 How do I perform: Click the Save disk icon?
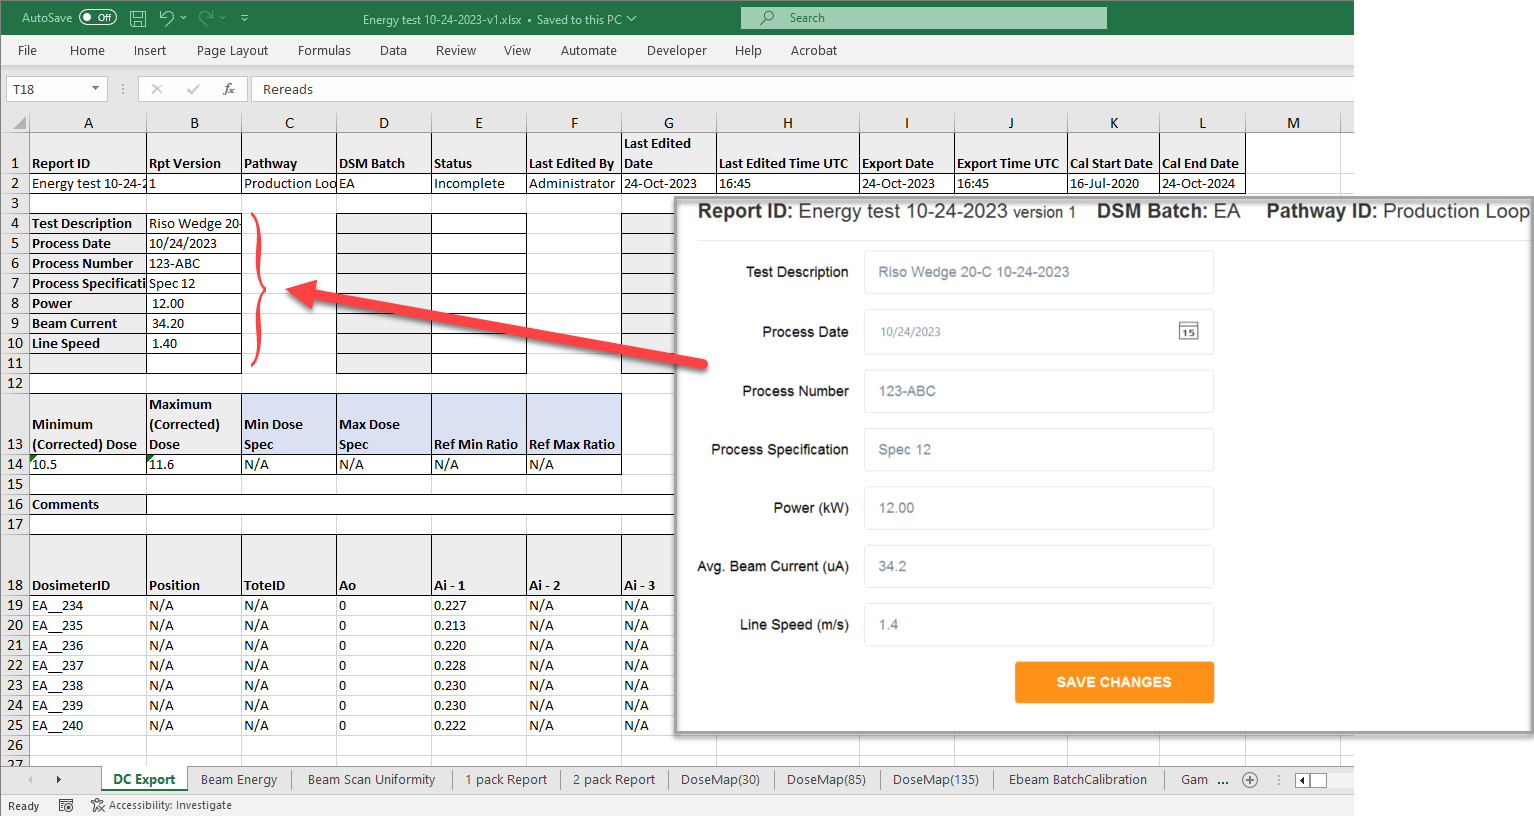[138, 18]
